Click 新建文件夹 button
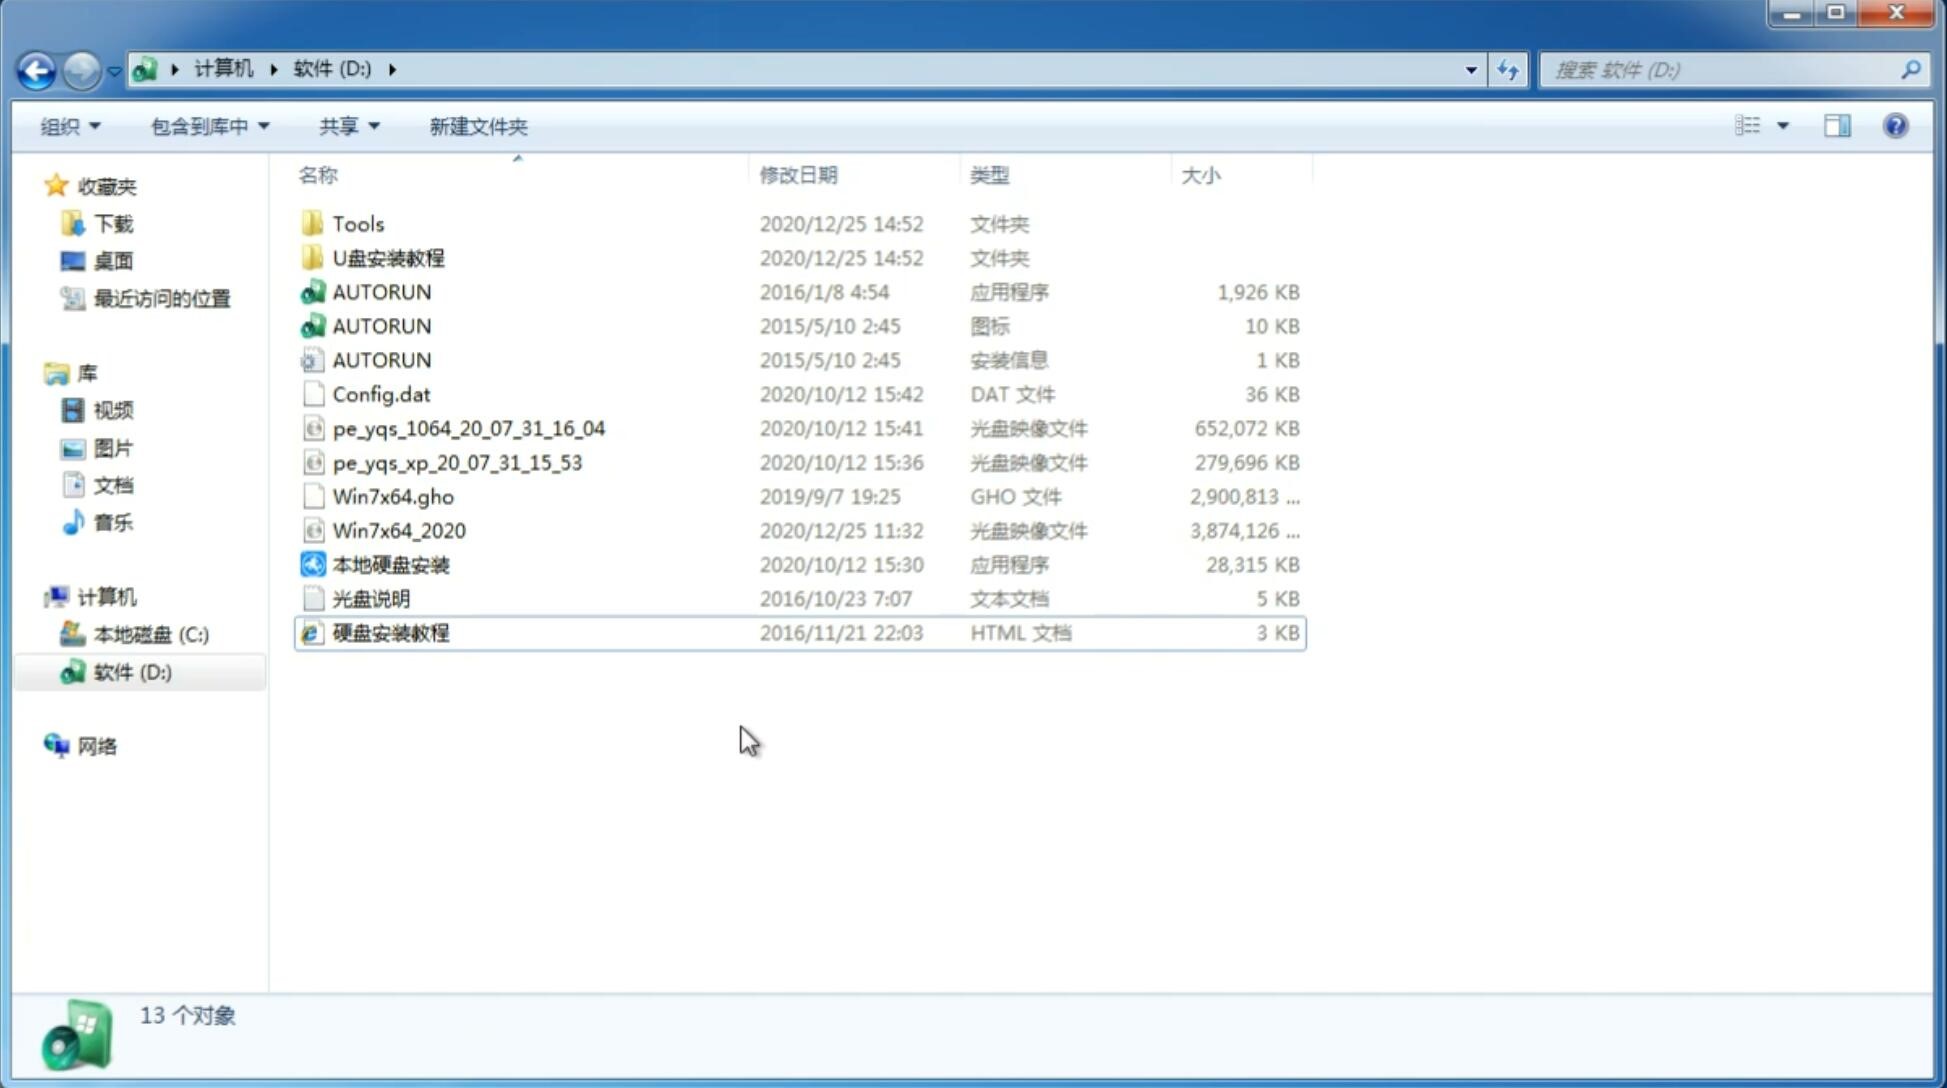This screenshot has height=1088, width=1947. [477, 124]
